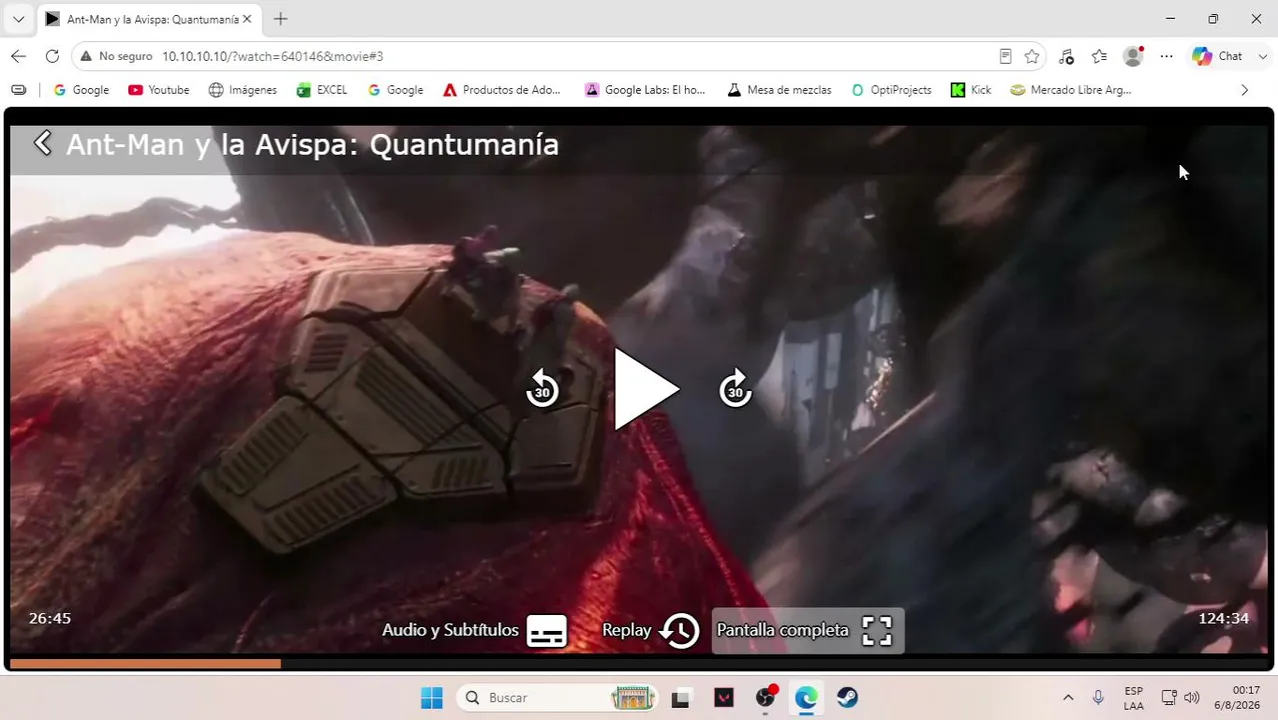Open the volume speaker tray icon
Image resolution: width=1278 pixels, height=720 pixels.
[x=1191, y=697]
